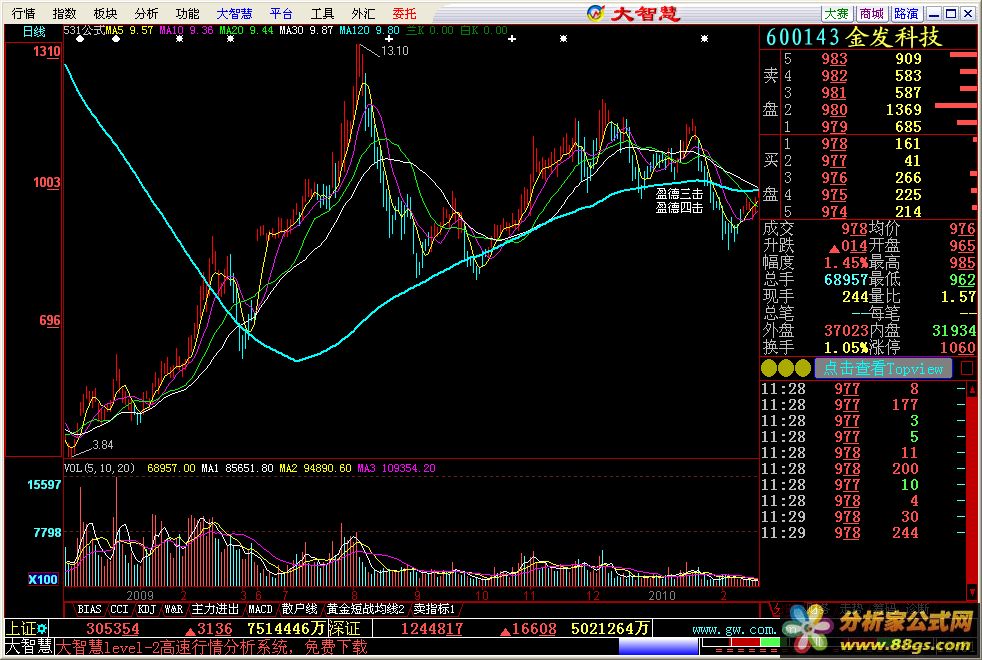
Task: Switch to the 散户线 indicator tab
Action: pos(299,609)
